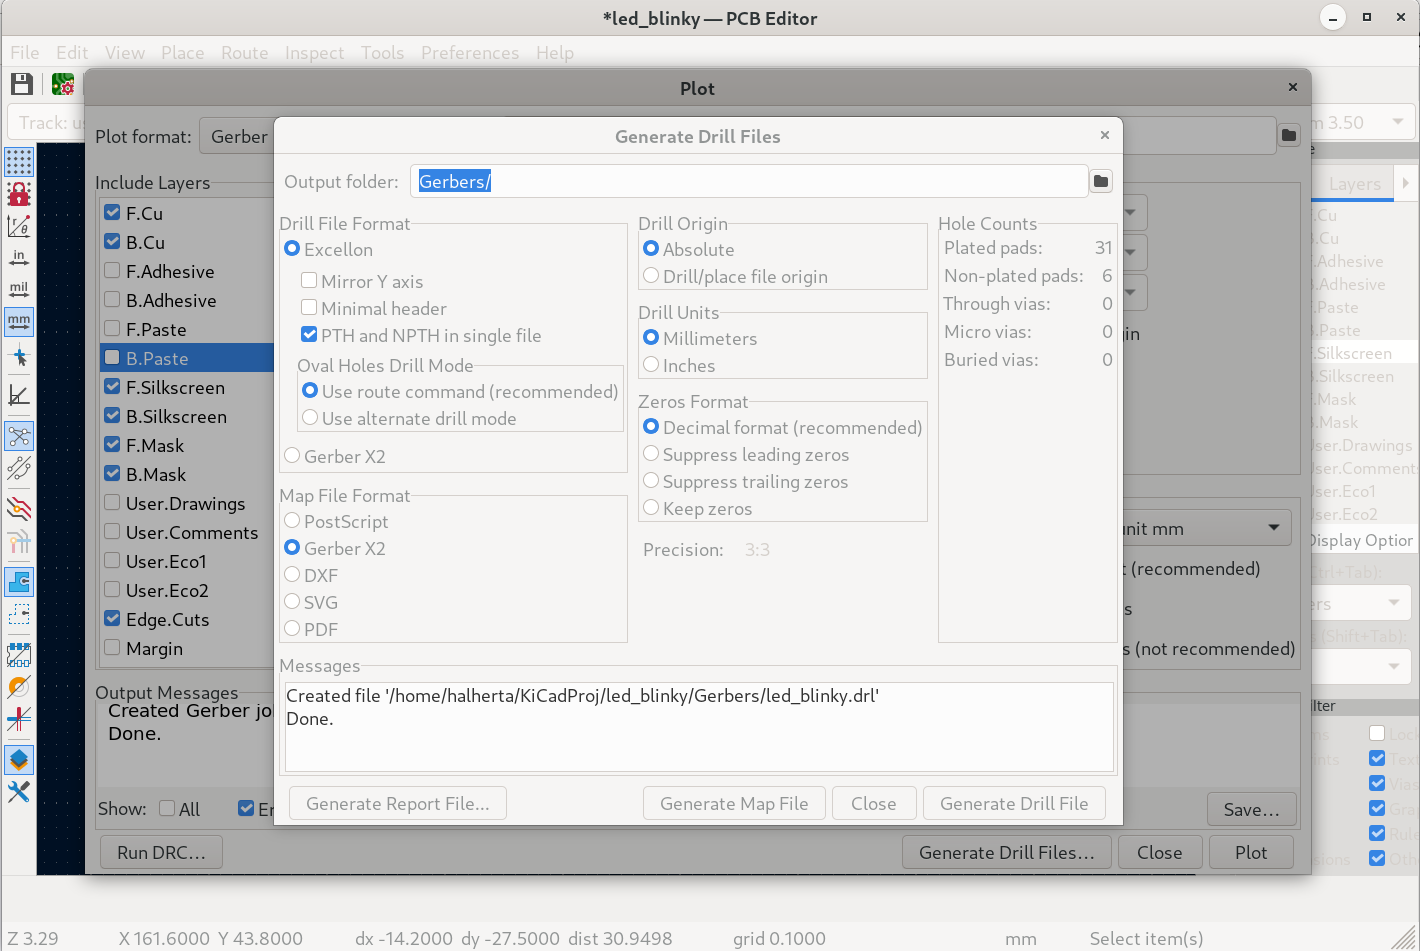The height and width of the screenshot is (951, 1420).
Task: Switch units to inches with the 'in' icon
Action: point(19,258)
